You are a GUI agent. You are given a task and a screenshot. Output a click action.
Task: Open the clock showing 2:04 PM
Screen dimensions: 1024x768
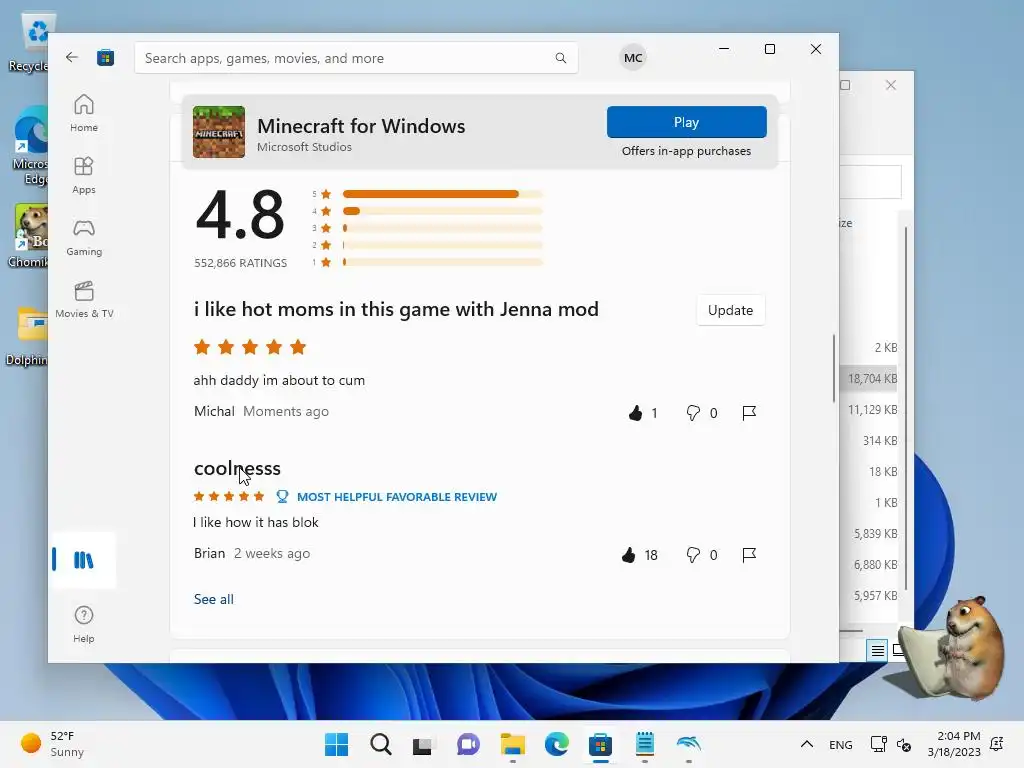[x=953, y=744]
